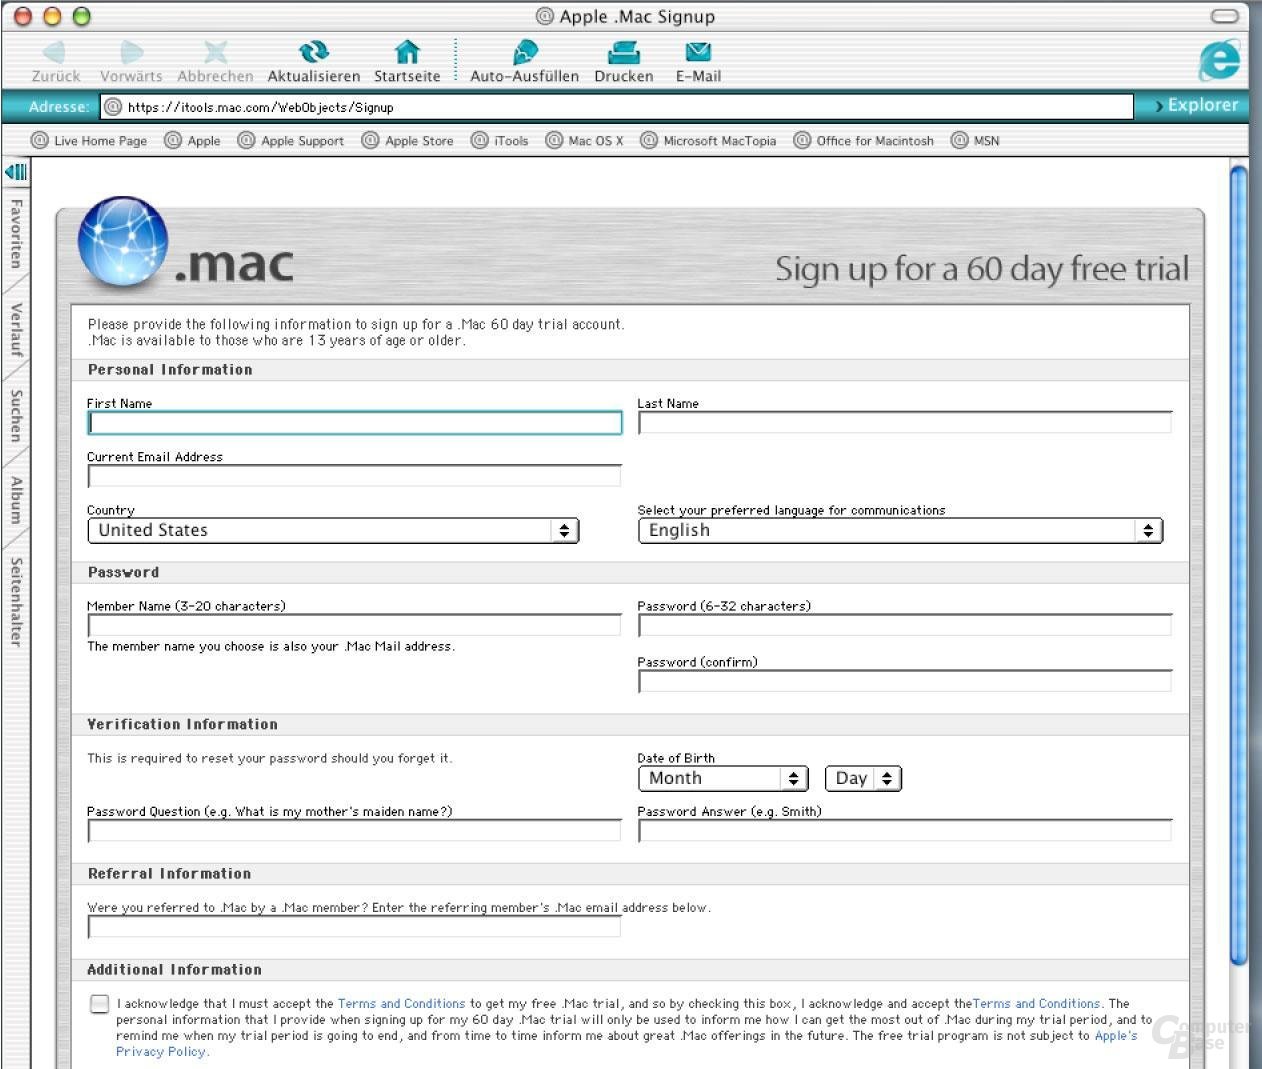Open Apple's Privacy Policy link
1262x1069 pixels.
point(160,1051)
